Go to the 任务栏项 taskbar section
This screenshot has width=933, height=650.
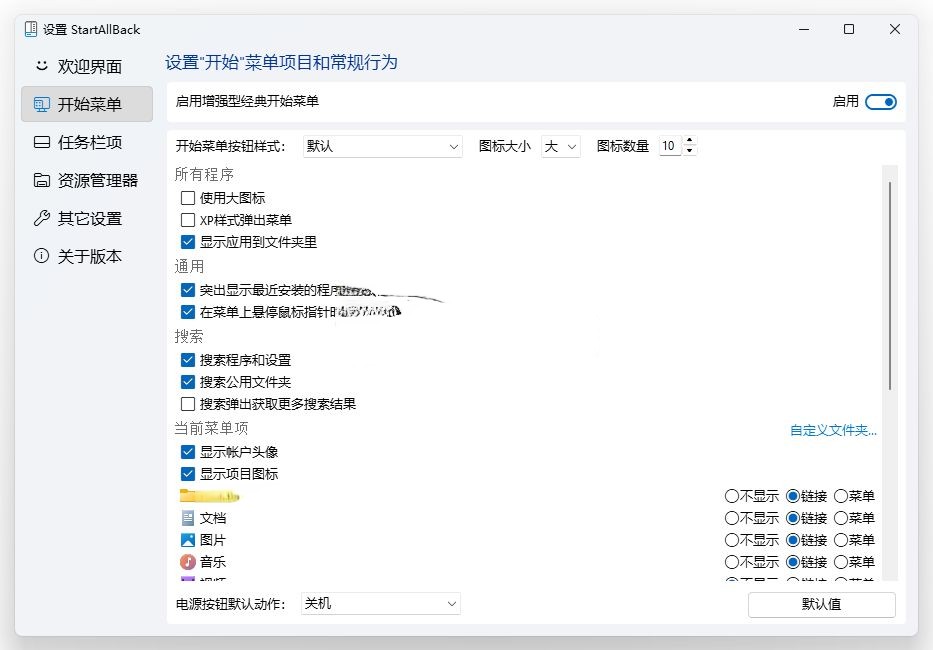pyautogui.click(x=87, y=142)
